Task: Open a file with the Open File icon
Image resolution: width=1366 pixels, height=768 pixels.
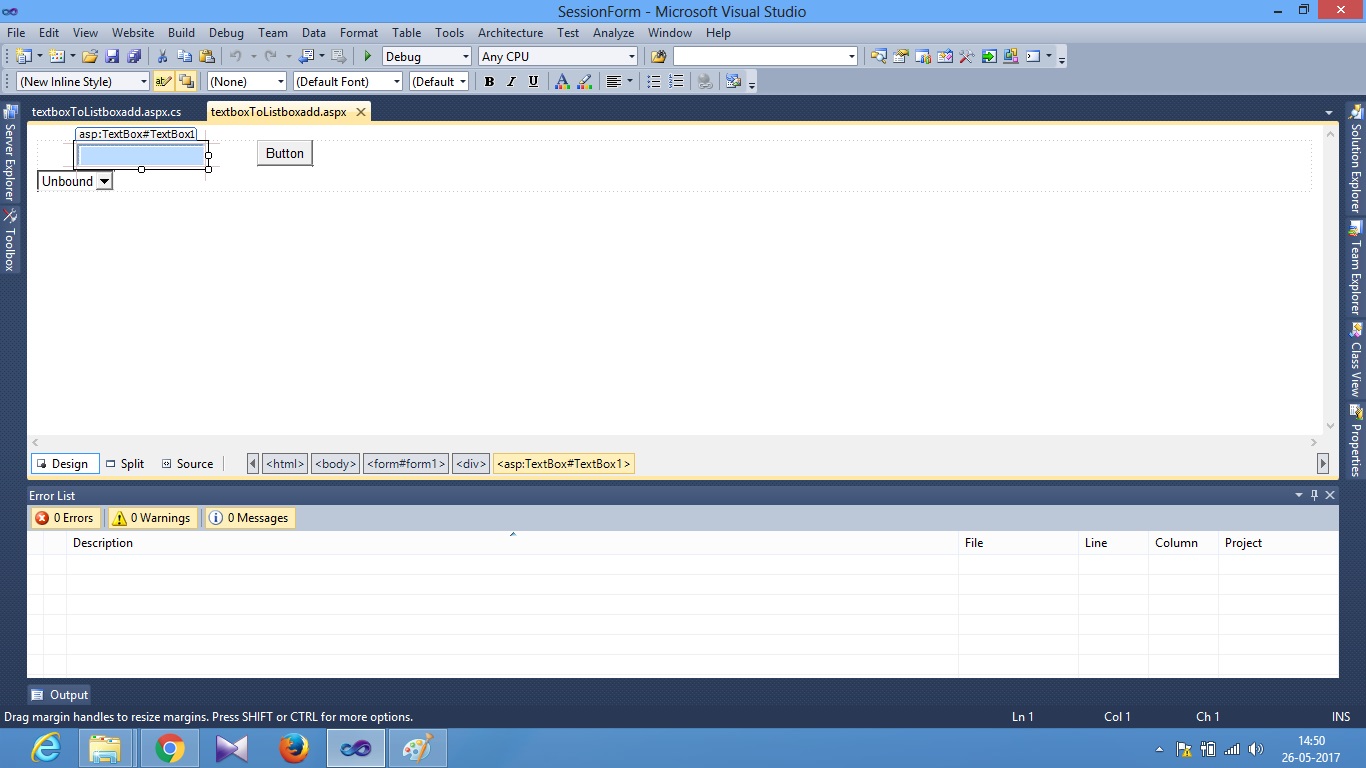Action: pyautogui.click(x=91, y=56)
